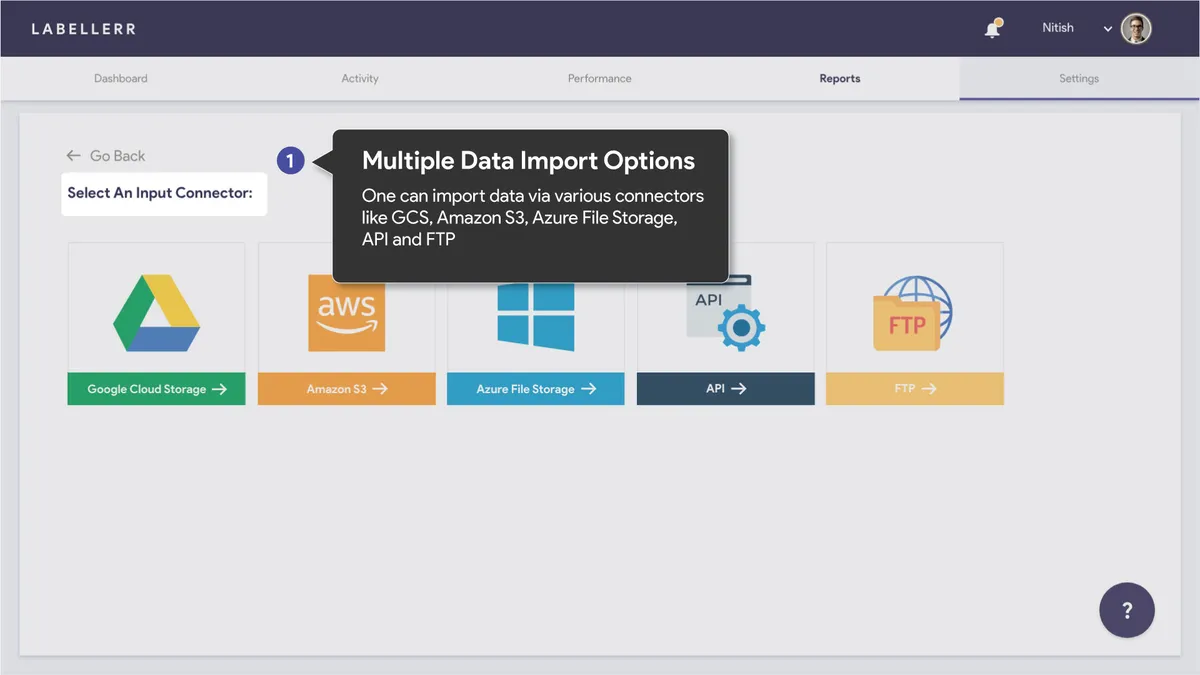Expand the Nitish account dropdown chevron

click(x=1108, y=29)
